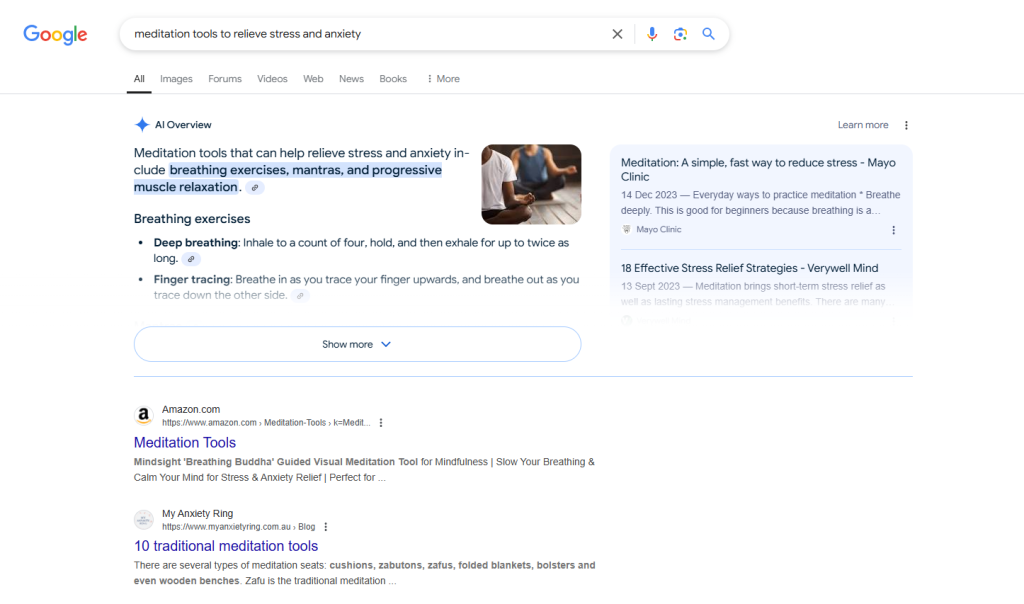Image resolution: width=1024 pixels, height=604 pixels.
Task: Switch to the Videos tab
Action: pyautogui.click(x=272, y=79)
